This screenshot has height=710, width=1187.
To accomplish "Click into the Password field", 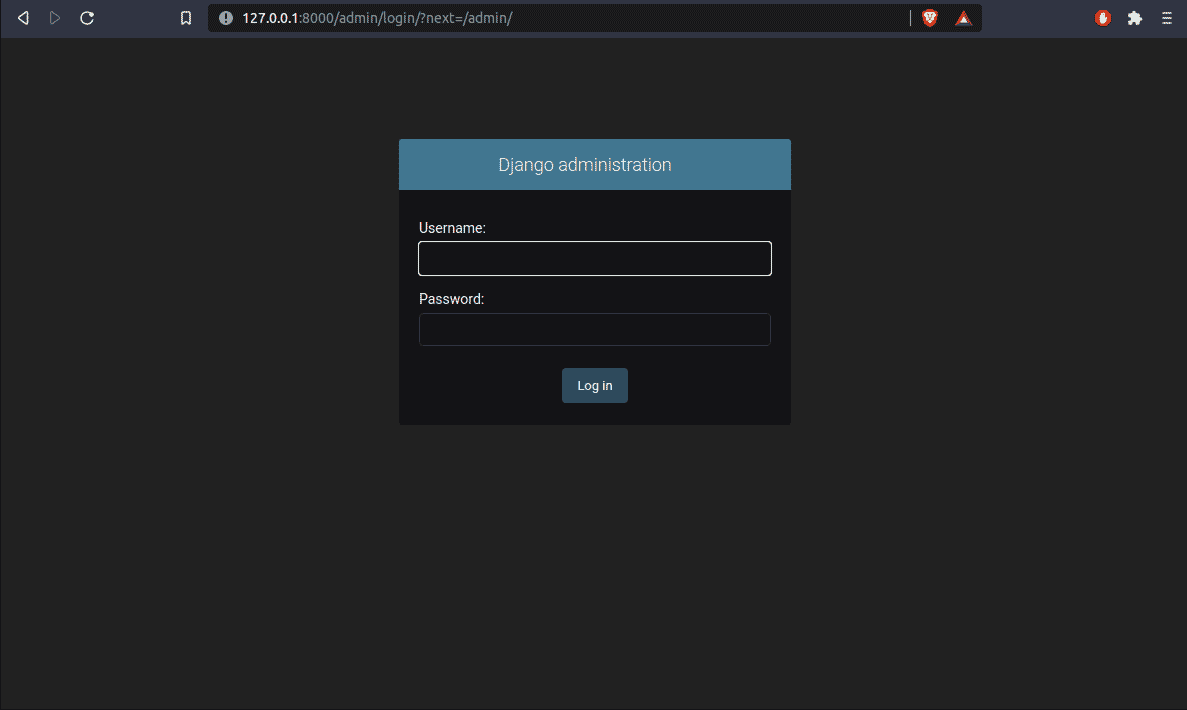I will (x=595, y=329).
